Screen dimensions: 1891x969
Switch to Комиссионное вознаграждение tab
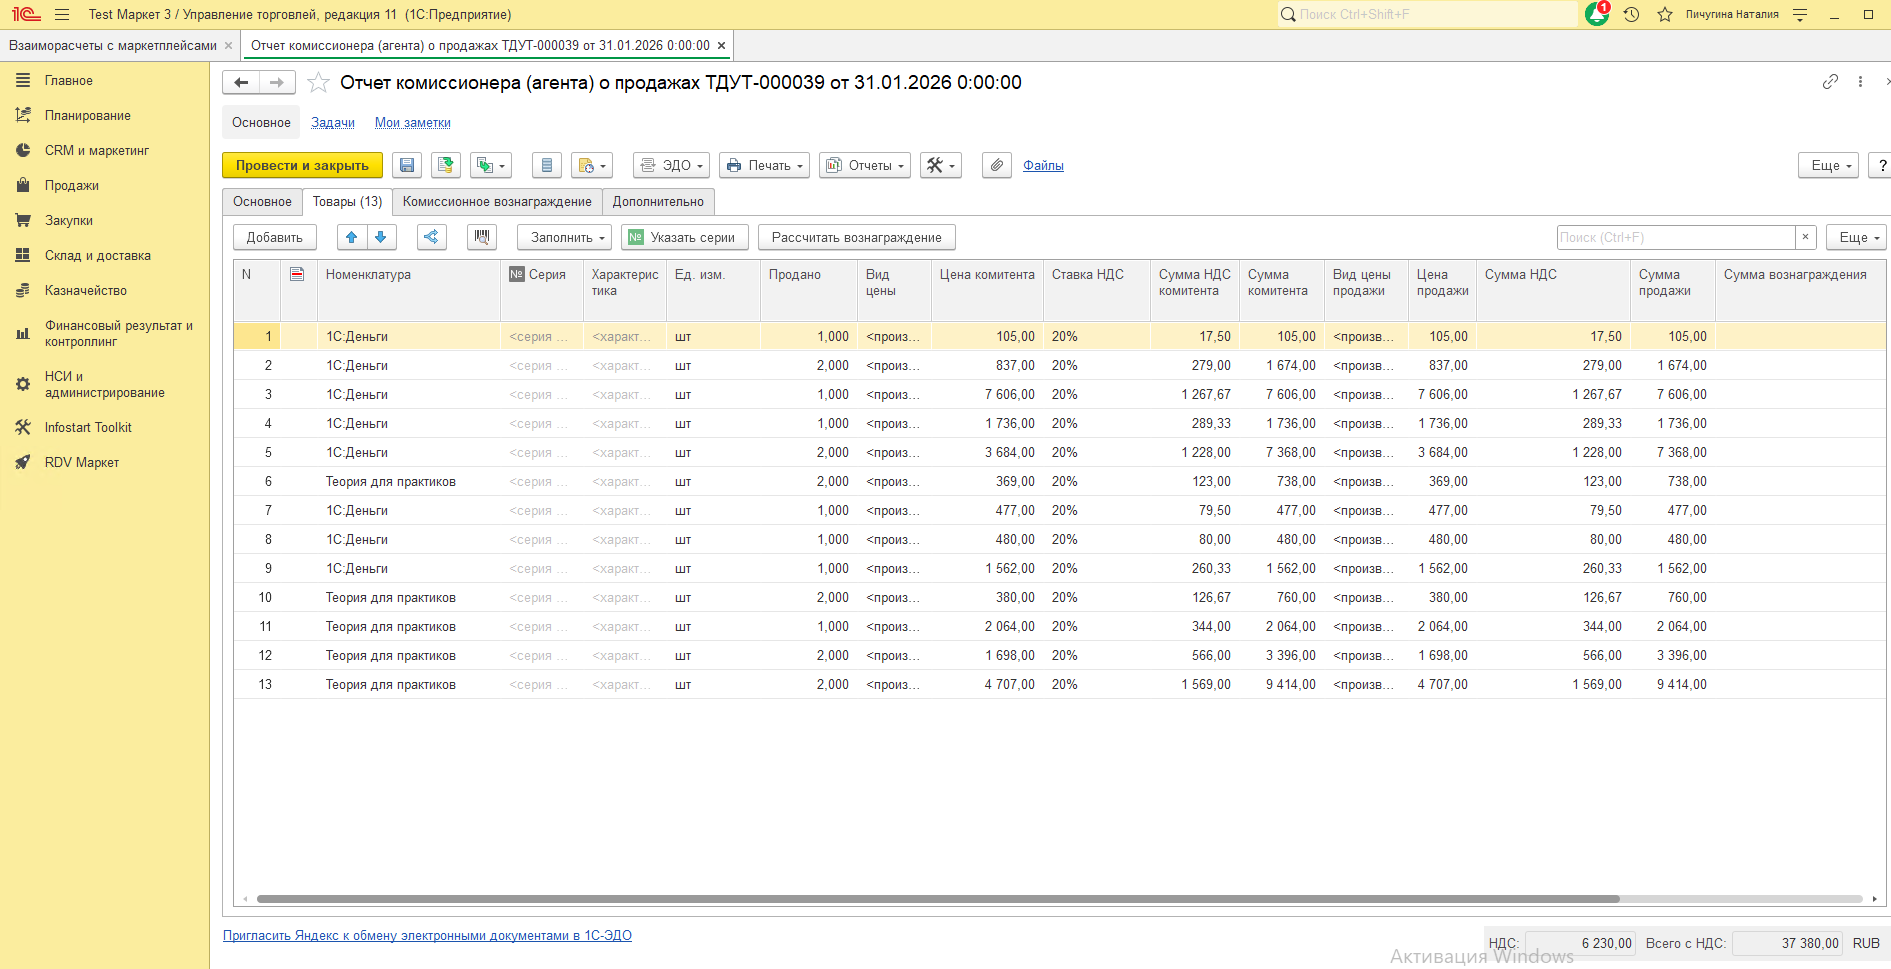click(497, 202)
